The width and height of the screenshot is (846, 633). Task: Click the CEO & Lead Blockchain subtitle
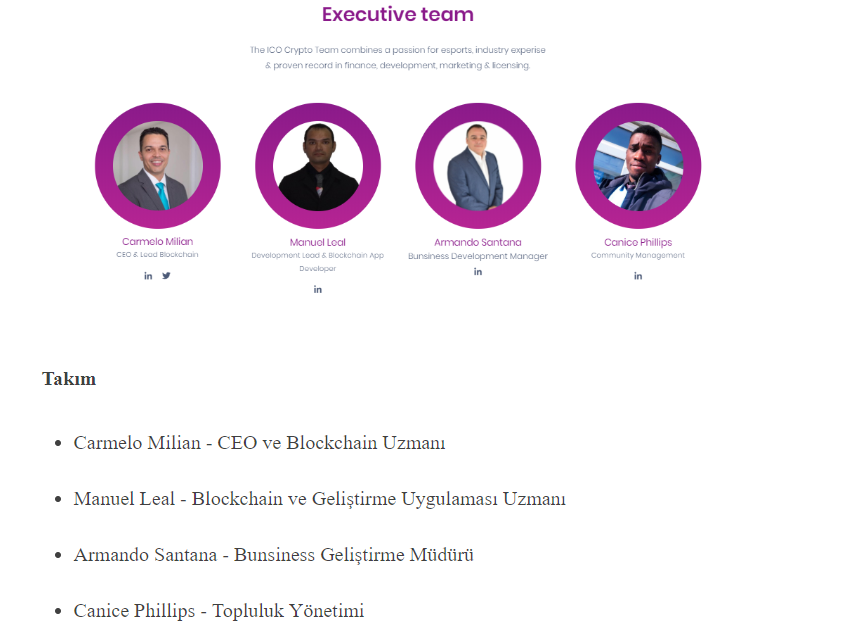point(158,255)
